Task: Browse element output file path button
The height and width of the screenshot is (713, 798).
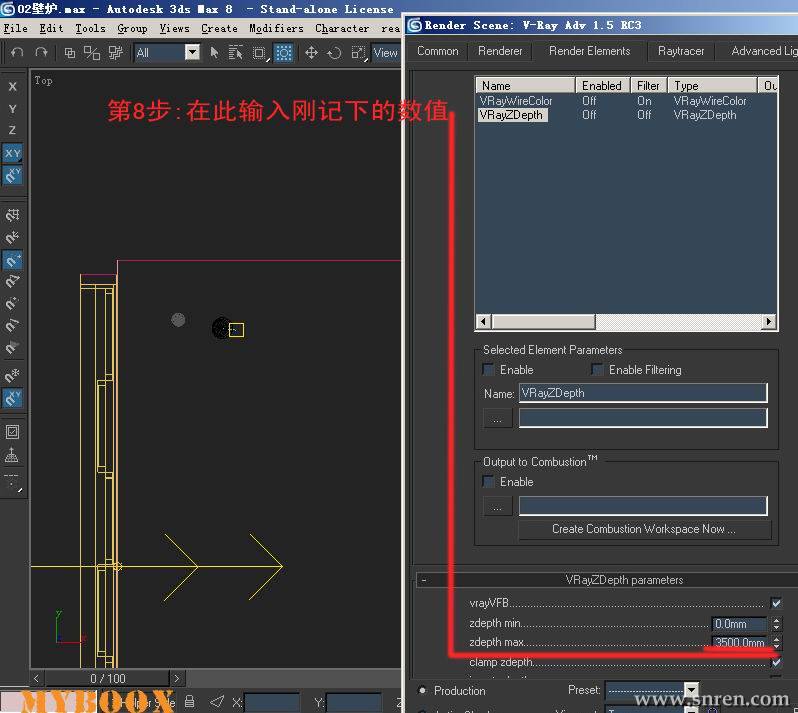Action: click(x=497, y=419)
